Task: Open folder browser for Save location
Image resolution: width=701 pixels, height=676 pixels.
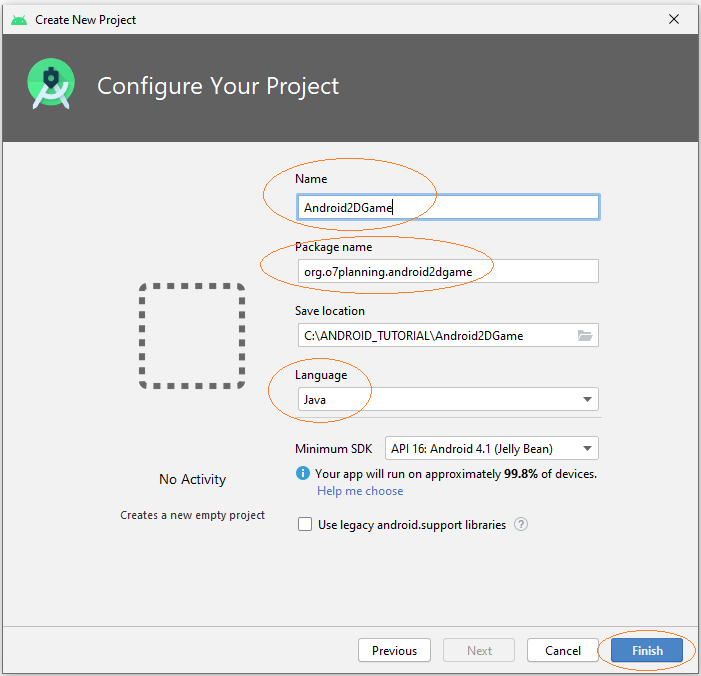Action: pyautogui.click(x=585, y=335)
